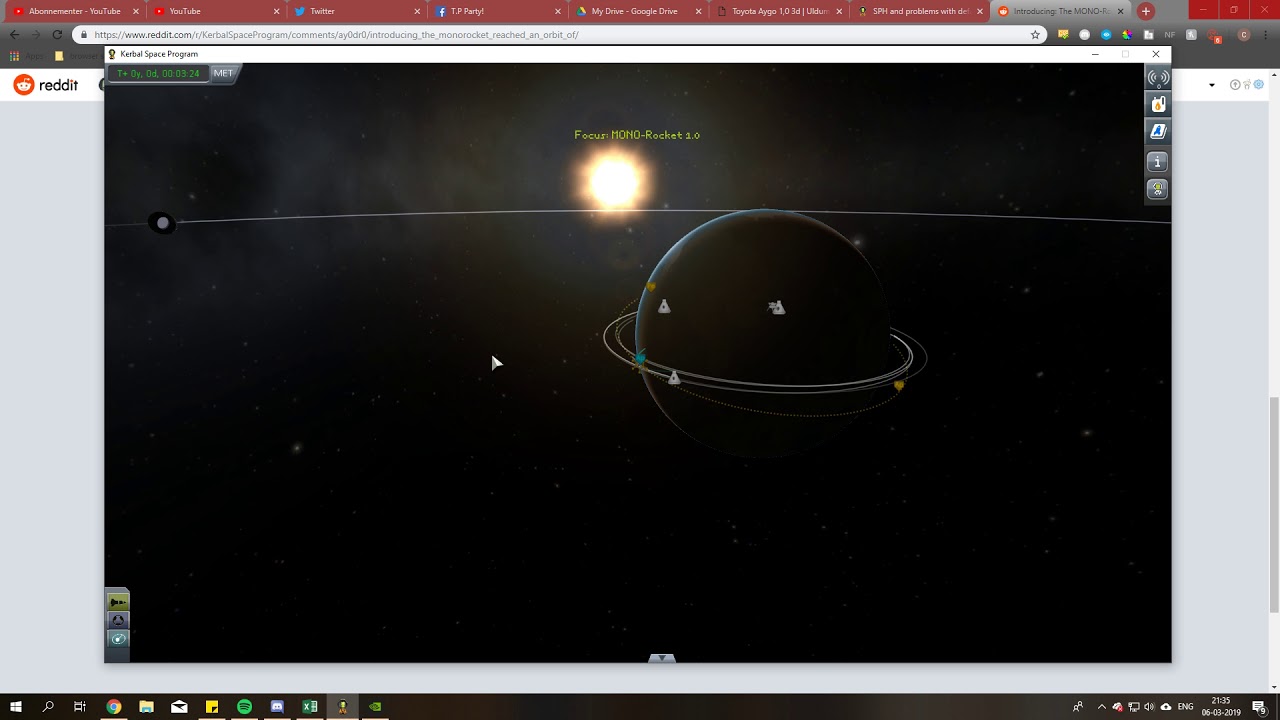The image size is (1280, 720).
Task: Click the page scrollbar thumb
Action: (x=1273, y=505)
